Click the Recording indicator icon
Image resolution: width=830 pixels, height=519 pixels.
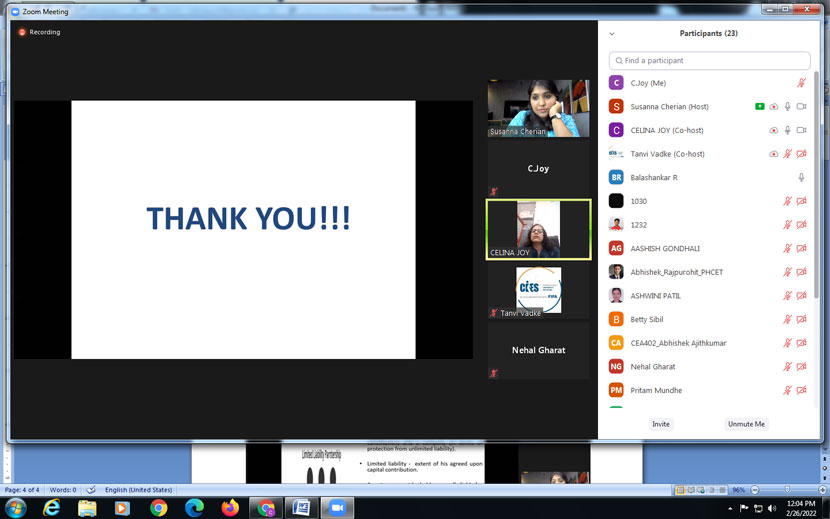point(22,32)
